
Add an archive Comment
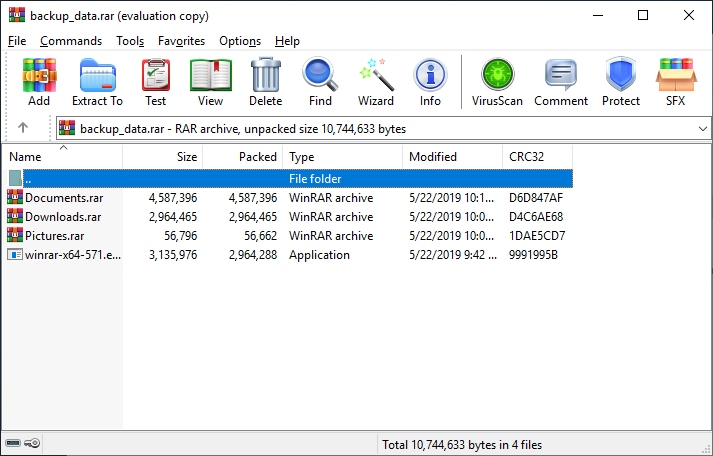pyautogui.click(x=561, y=82)
